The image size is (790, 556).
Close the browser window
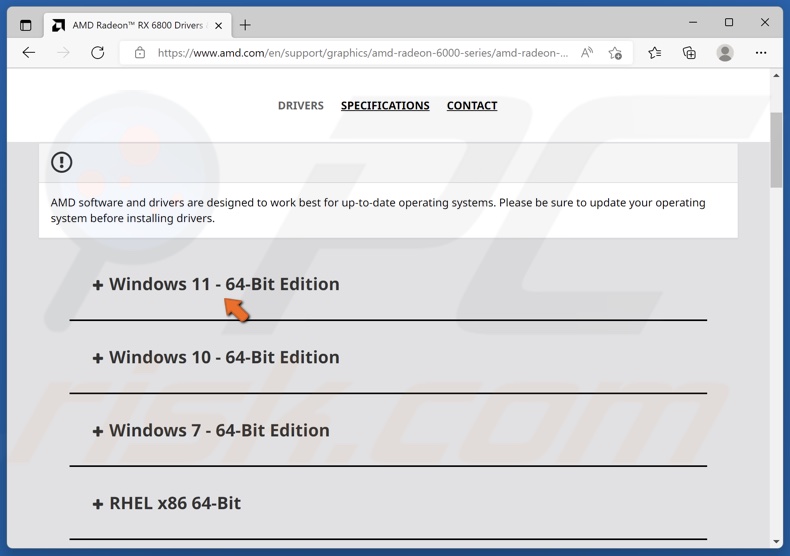pos(765,23)
